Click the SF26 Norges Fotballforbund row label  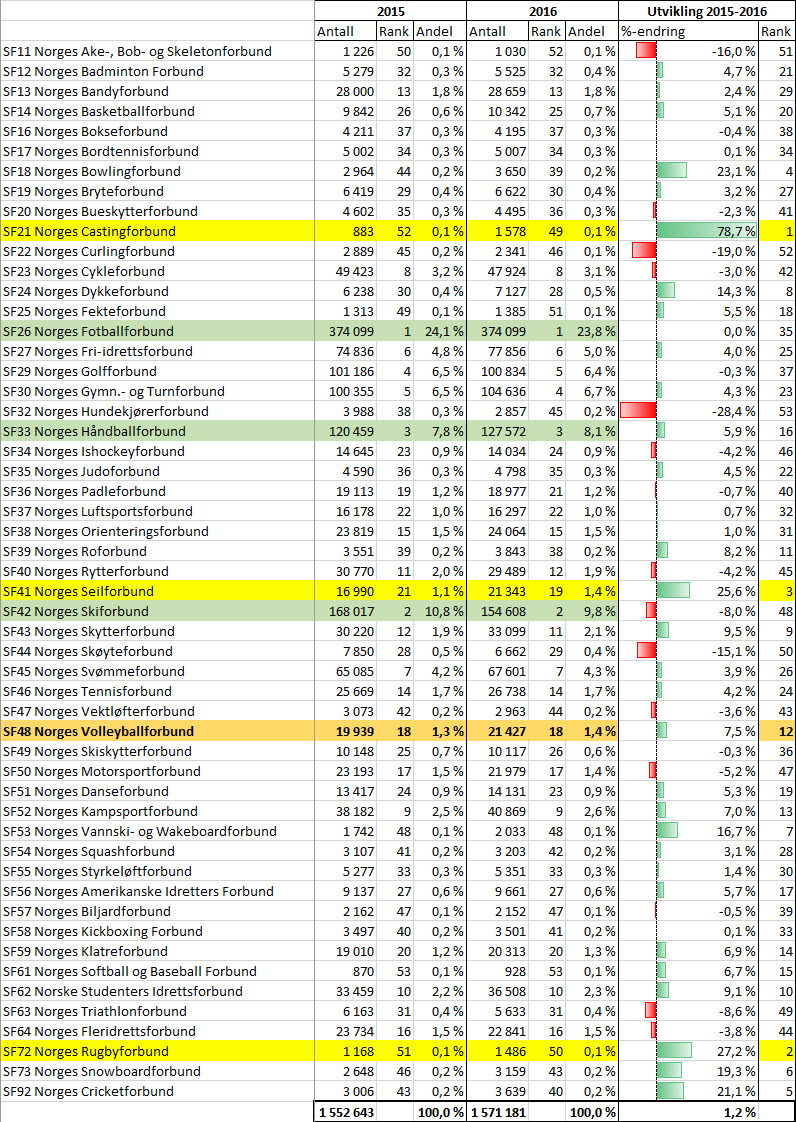click(x=88, y=331)
